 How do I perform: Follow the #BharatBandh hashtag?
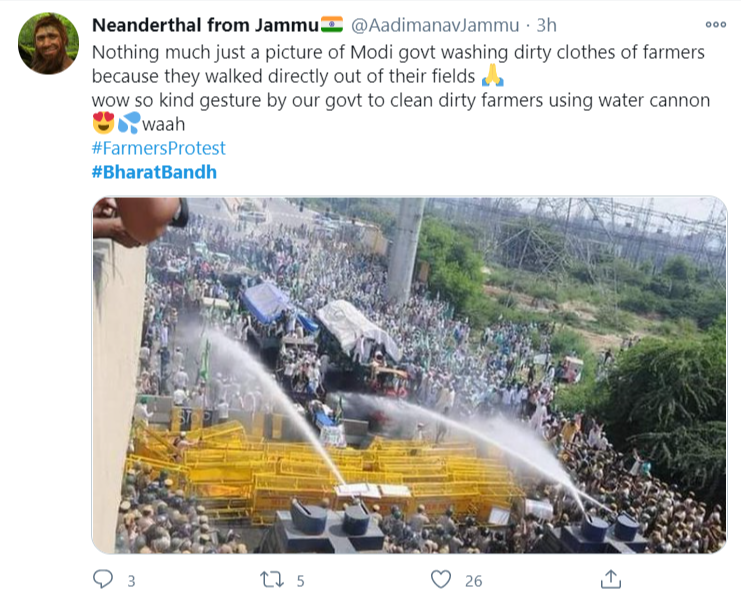[154, 172]
